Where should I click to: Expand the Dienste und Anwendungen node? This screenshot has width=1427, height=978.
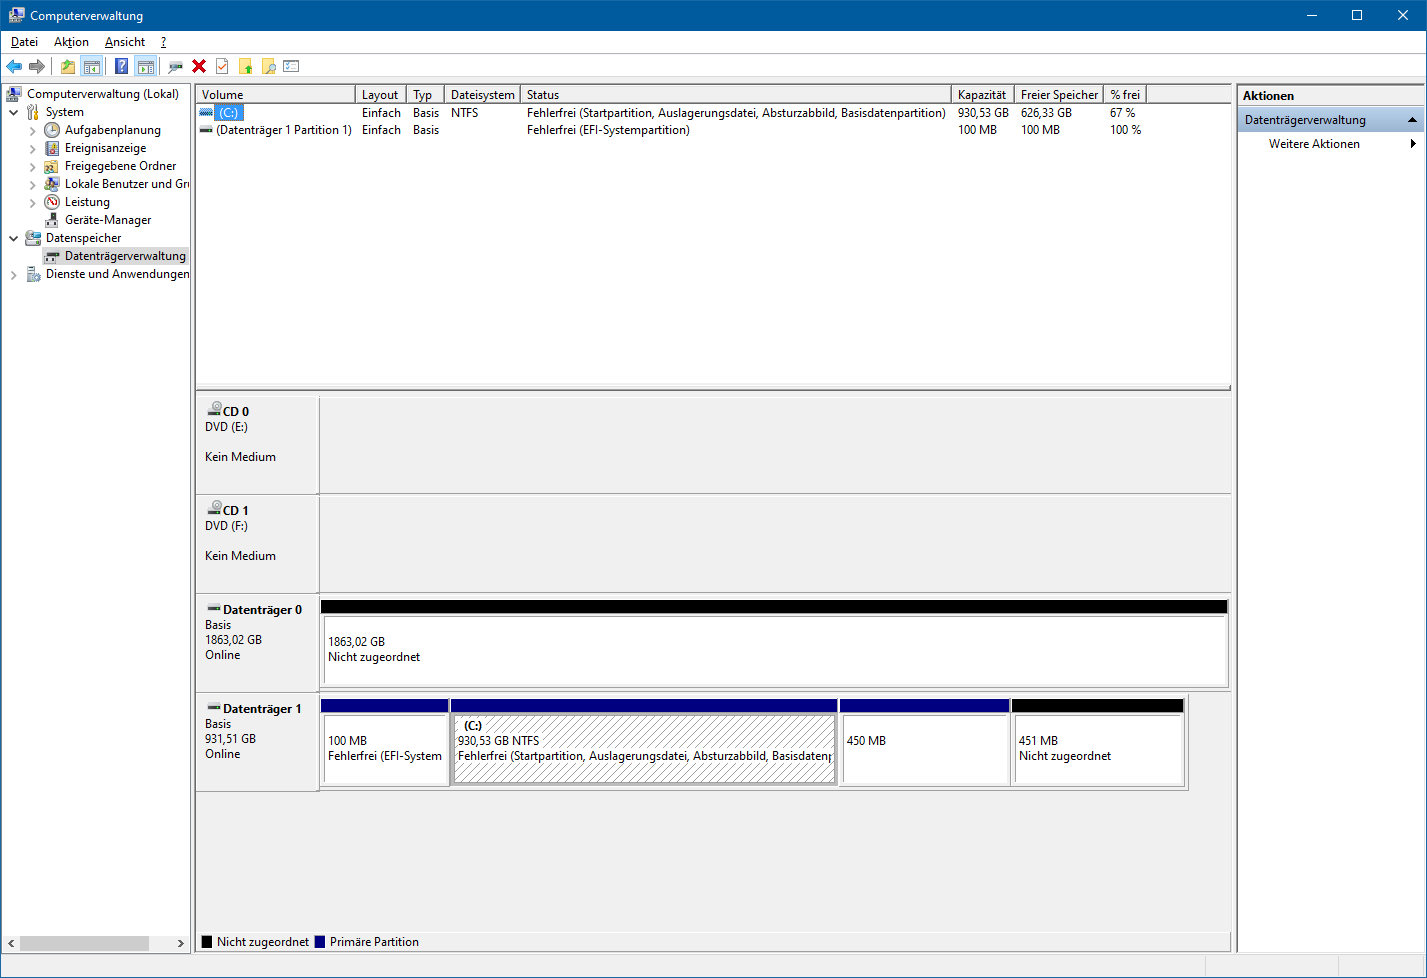coord(14,274)
